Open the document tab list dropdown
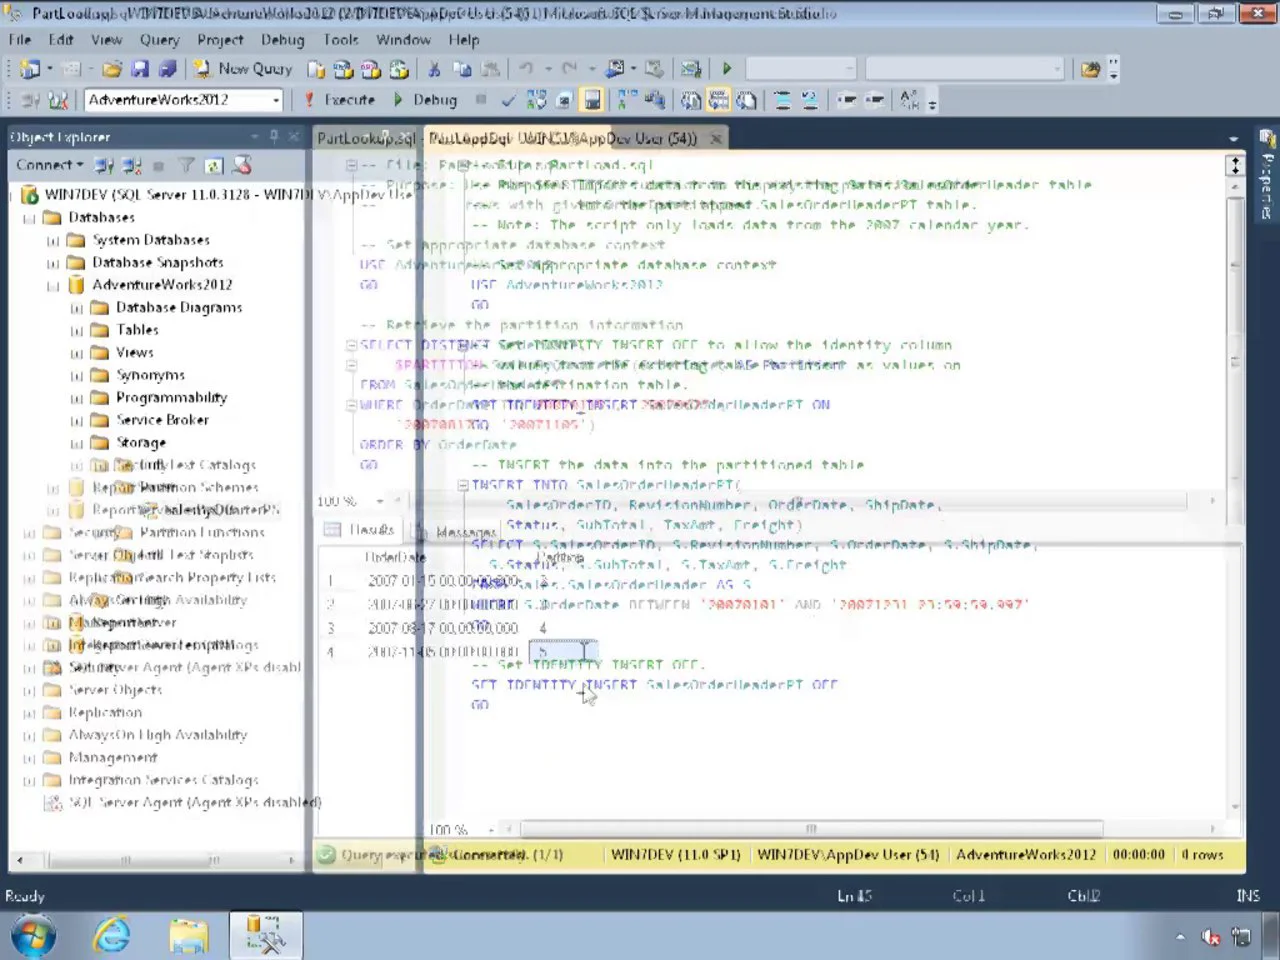The image size is (1280, 960). tap(1233, 139)
